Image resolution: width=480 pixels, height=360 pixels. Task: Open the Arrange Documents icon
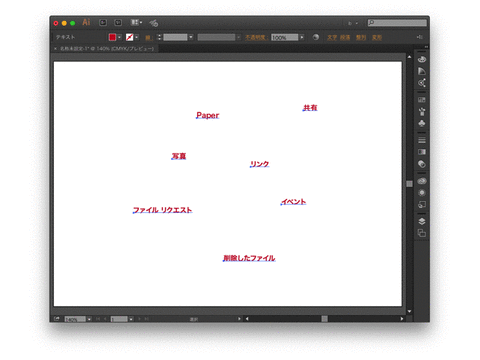coord(136,23)
